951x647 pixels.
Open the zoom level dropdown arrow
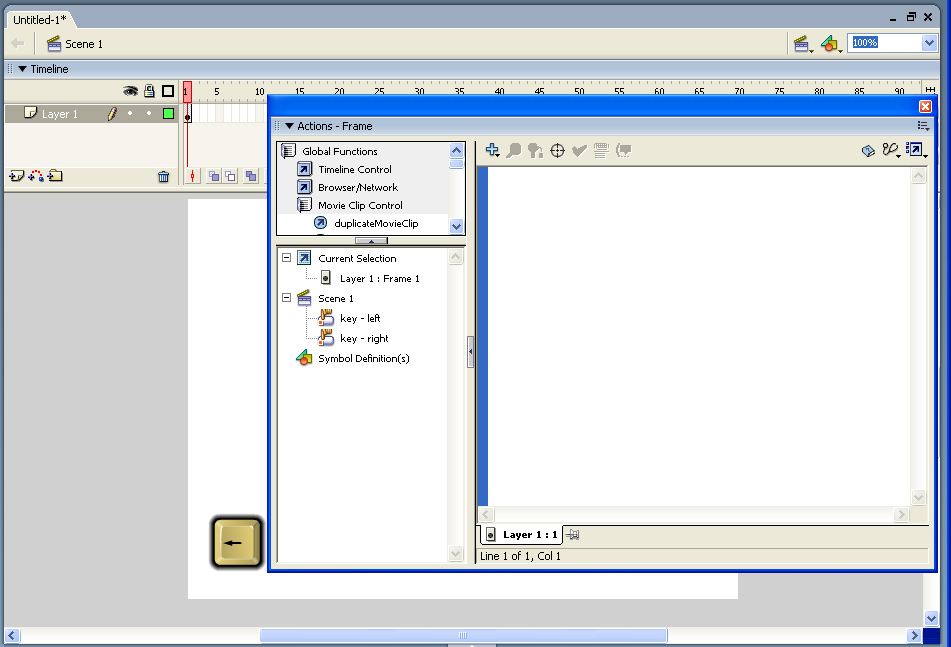[929, 43]
